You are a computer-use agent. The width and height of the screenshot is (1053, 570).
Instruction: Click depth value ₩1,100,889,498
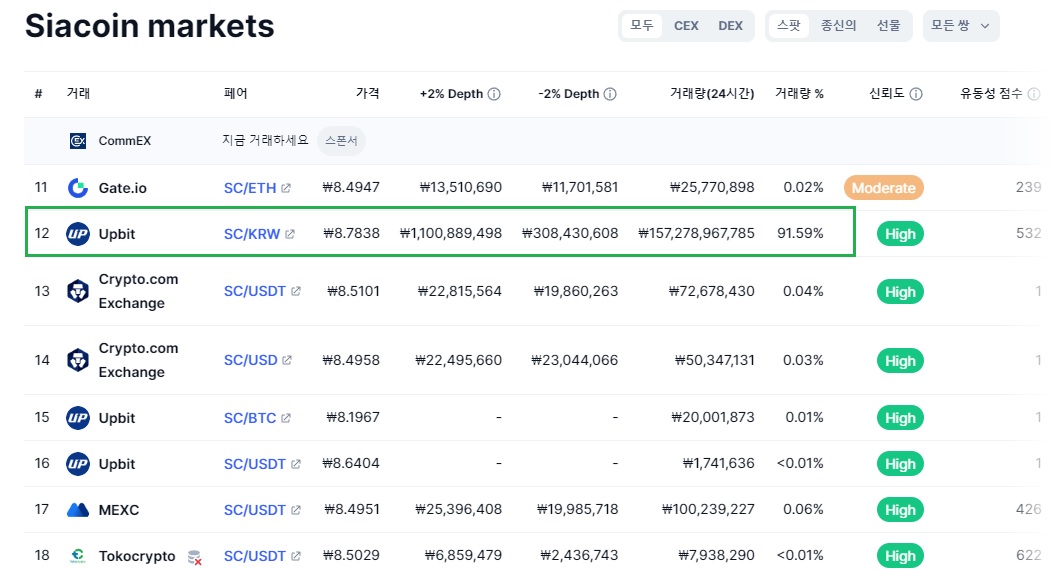tap(451, 234)
